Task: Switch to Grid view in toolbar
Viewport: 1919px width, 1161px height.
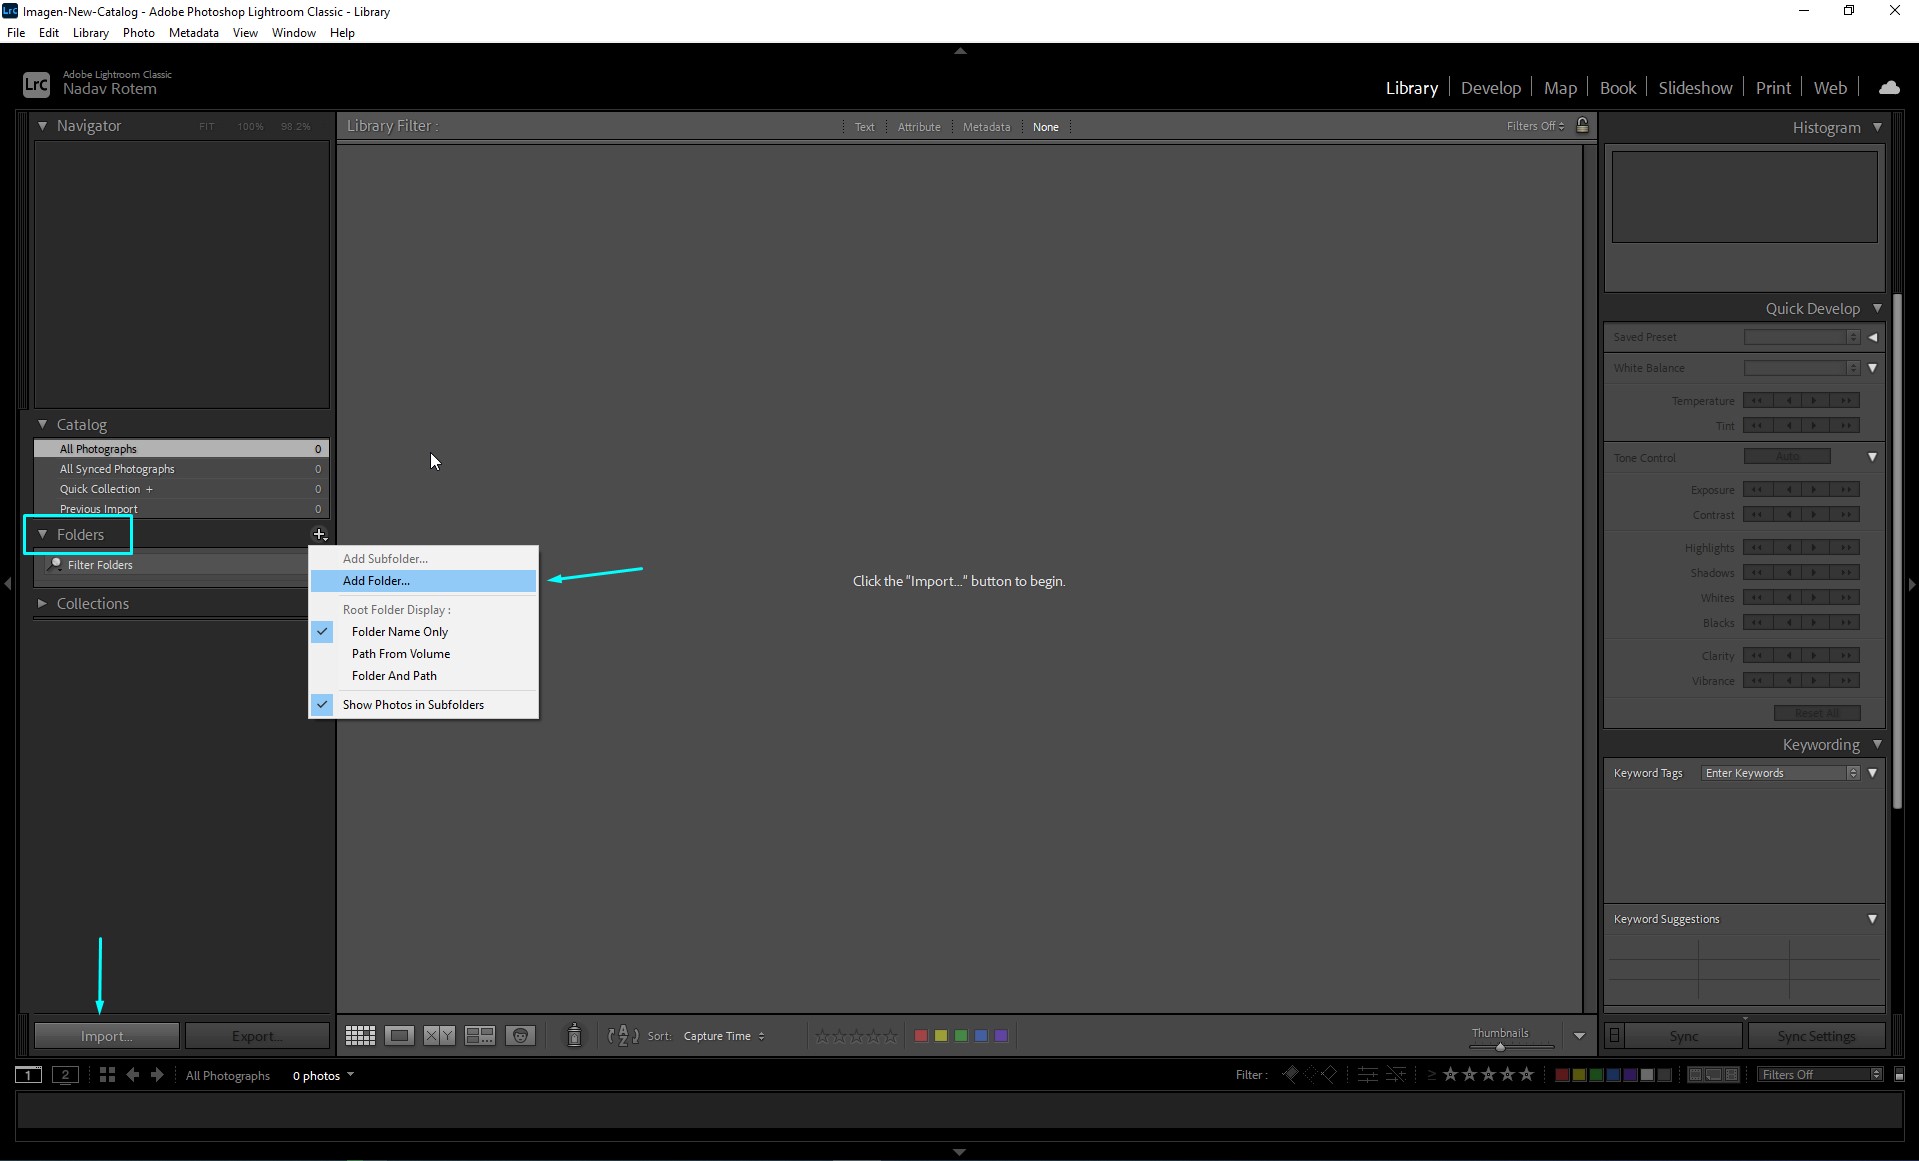Action: [x=360, y=1036]
